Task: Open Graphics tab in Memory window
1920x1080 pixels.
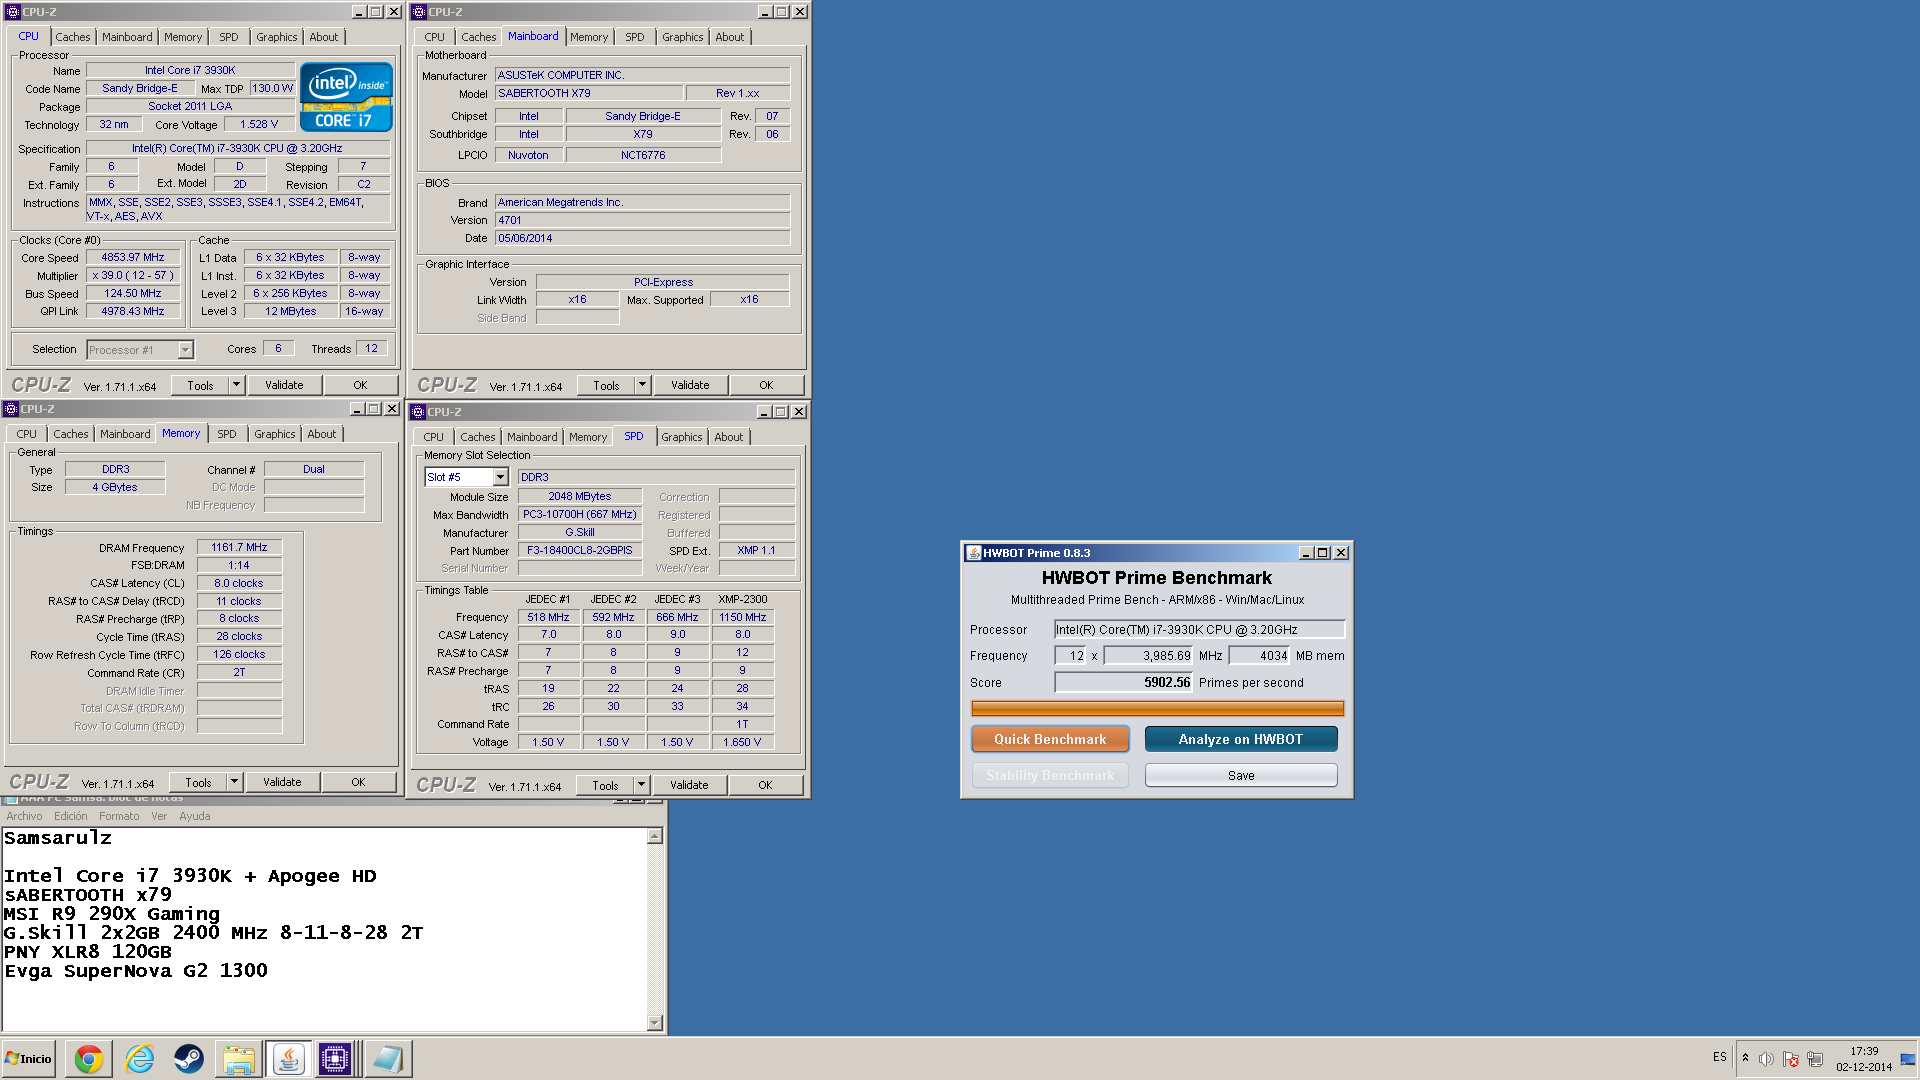Action: [274, 434]
